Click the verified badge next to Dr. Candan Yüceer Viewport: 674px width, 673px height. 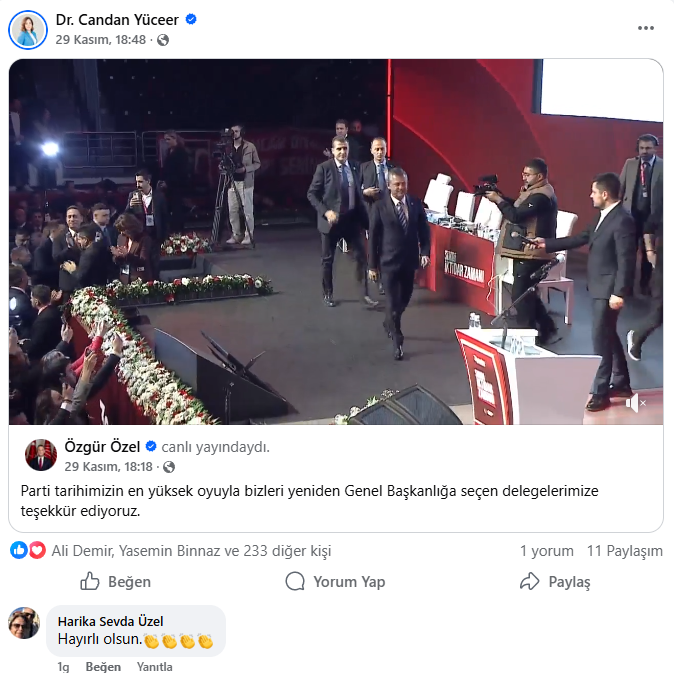tap(191, 19)
